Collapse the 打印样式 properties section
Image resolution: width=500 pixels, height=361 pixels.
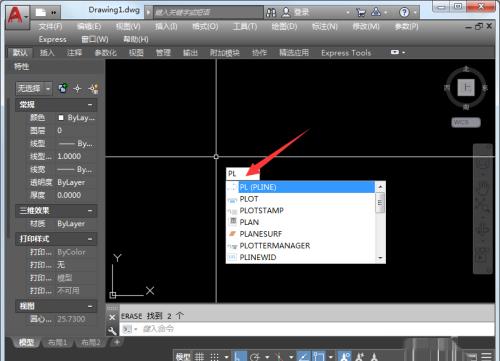pos(90,239)
